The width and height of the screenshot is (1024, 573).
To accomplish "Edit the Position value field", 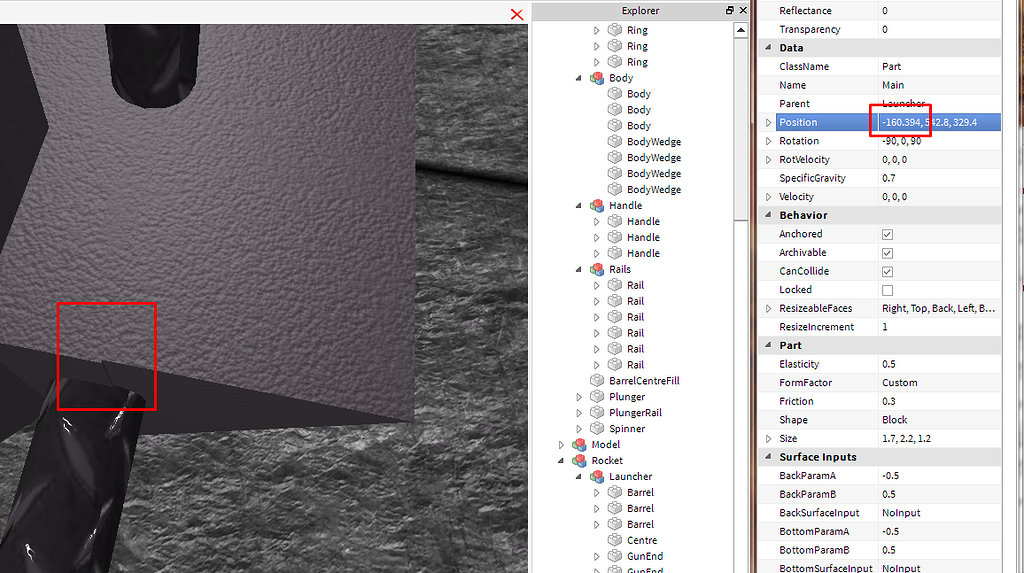I will coord(940,122).
